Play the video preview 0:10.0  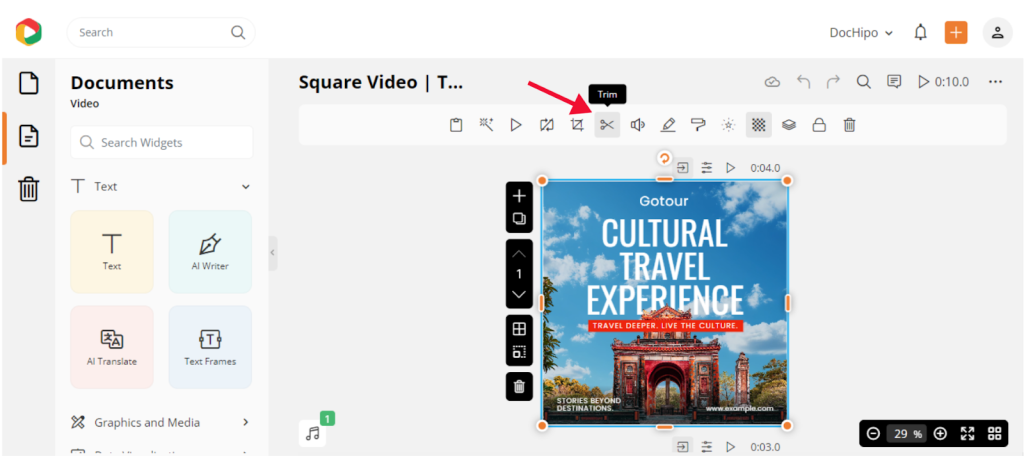pyautogui.click(x=943, y=82)
